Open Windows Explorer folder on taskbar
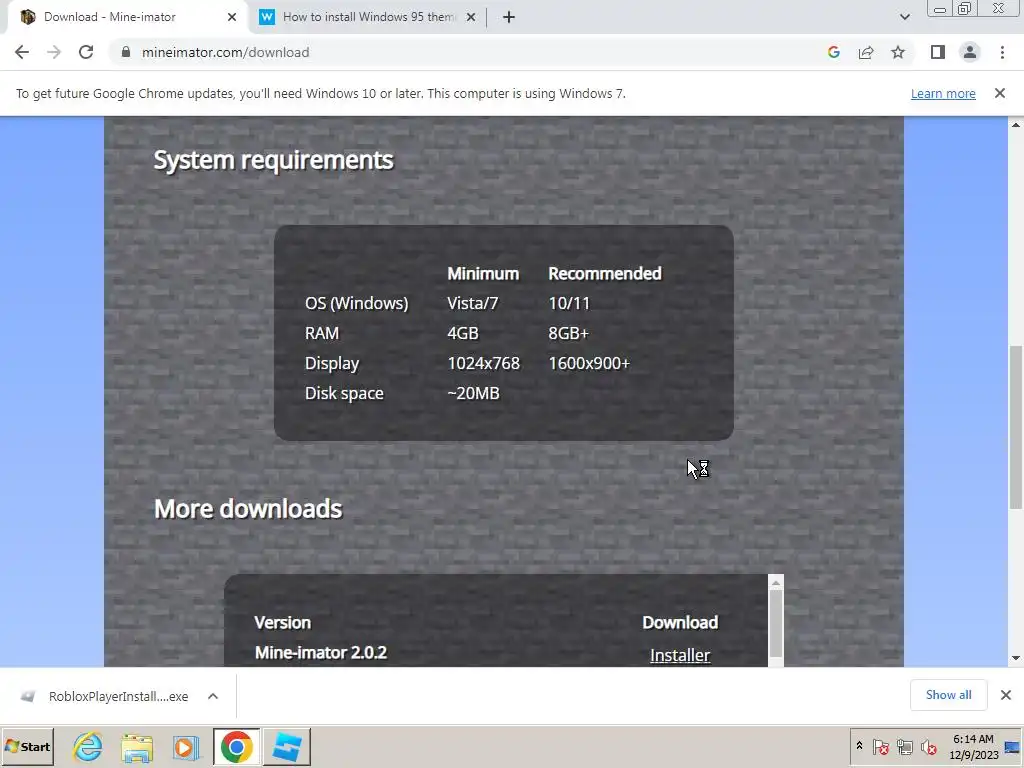This screenshot has width=1024, height=768. click(x=137, y=746)
